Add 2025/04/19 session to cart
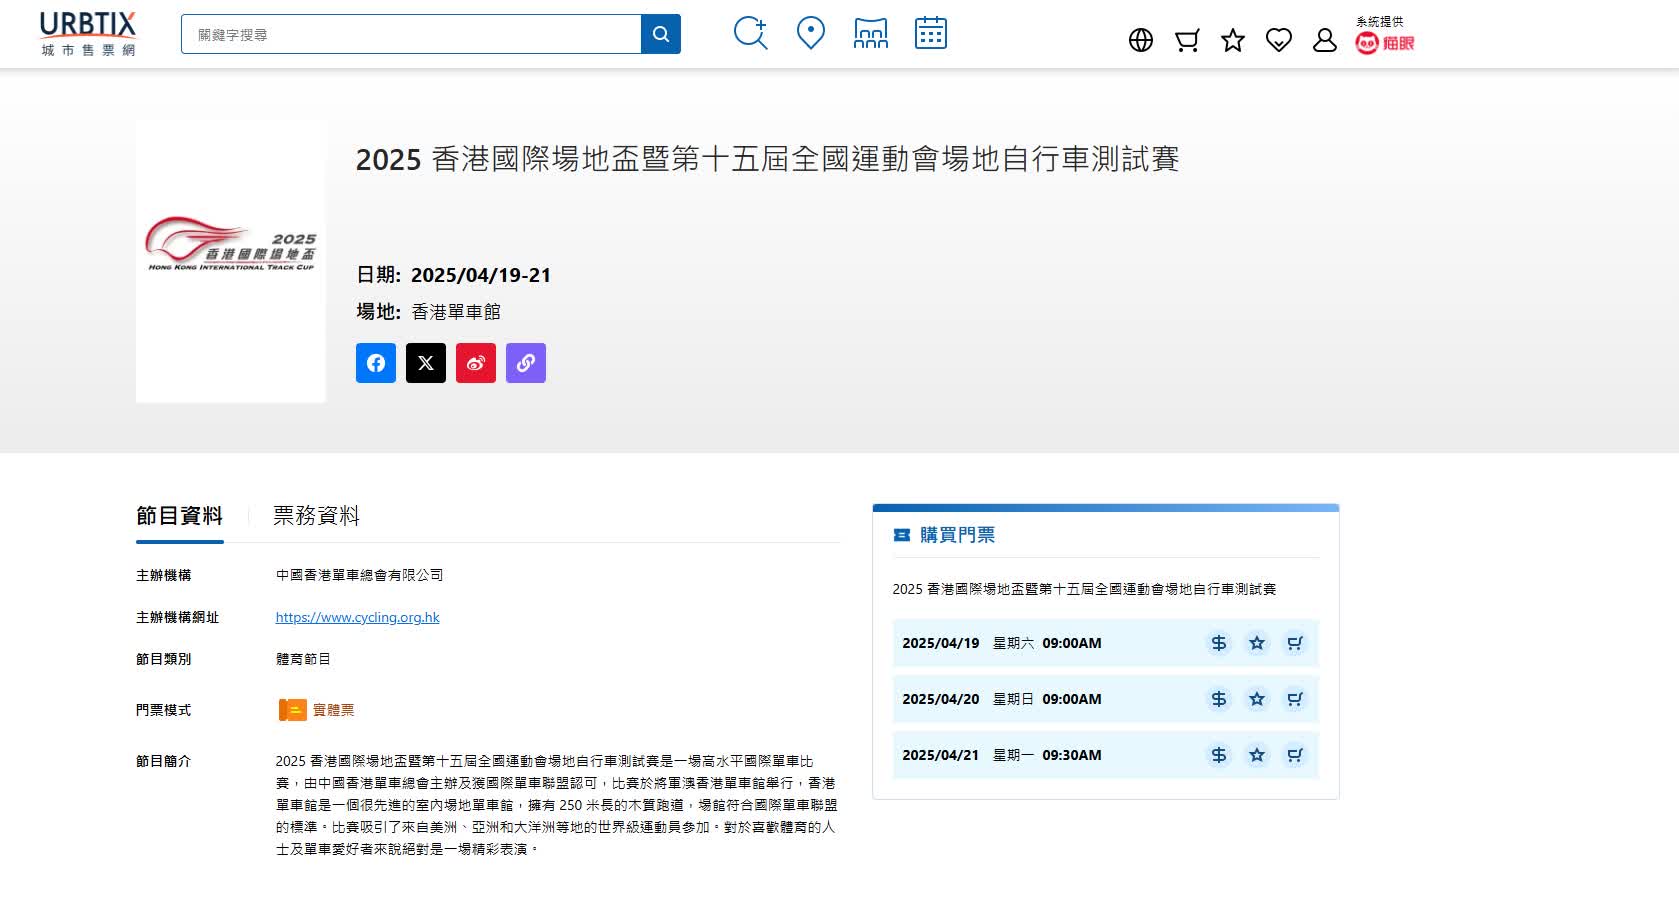The width and height of the screenshot is (1679, 909). coord(1294,643)
